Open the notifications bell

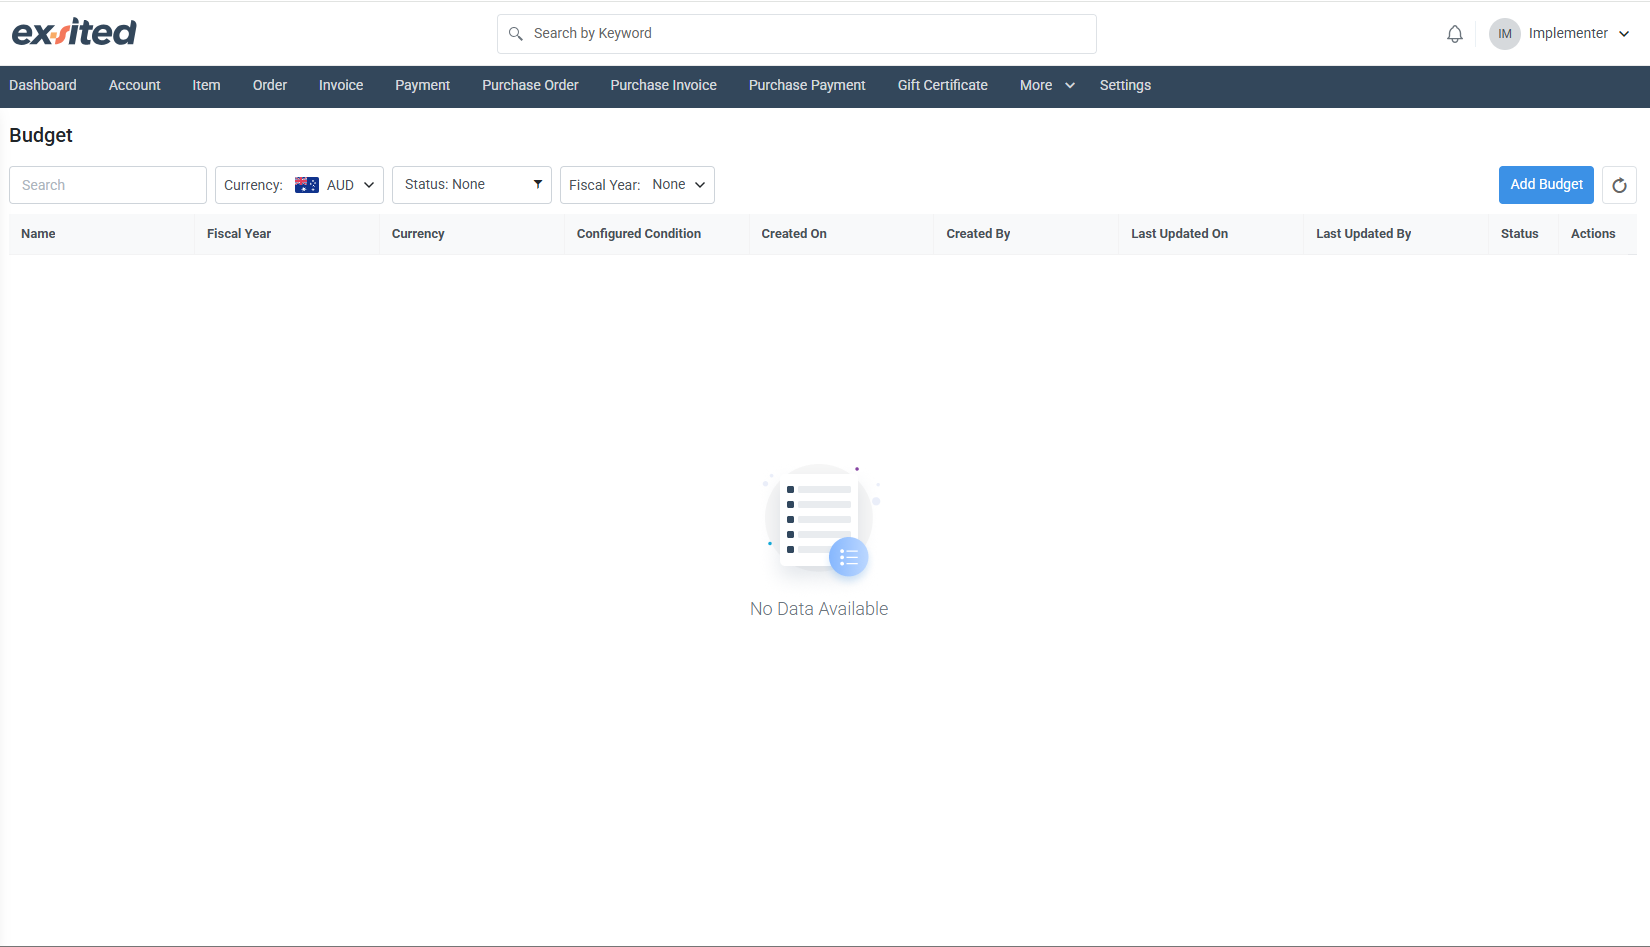(x=1455, y=34)
